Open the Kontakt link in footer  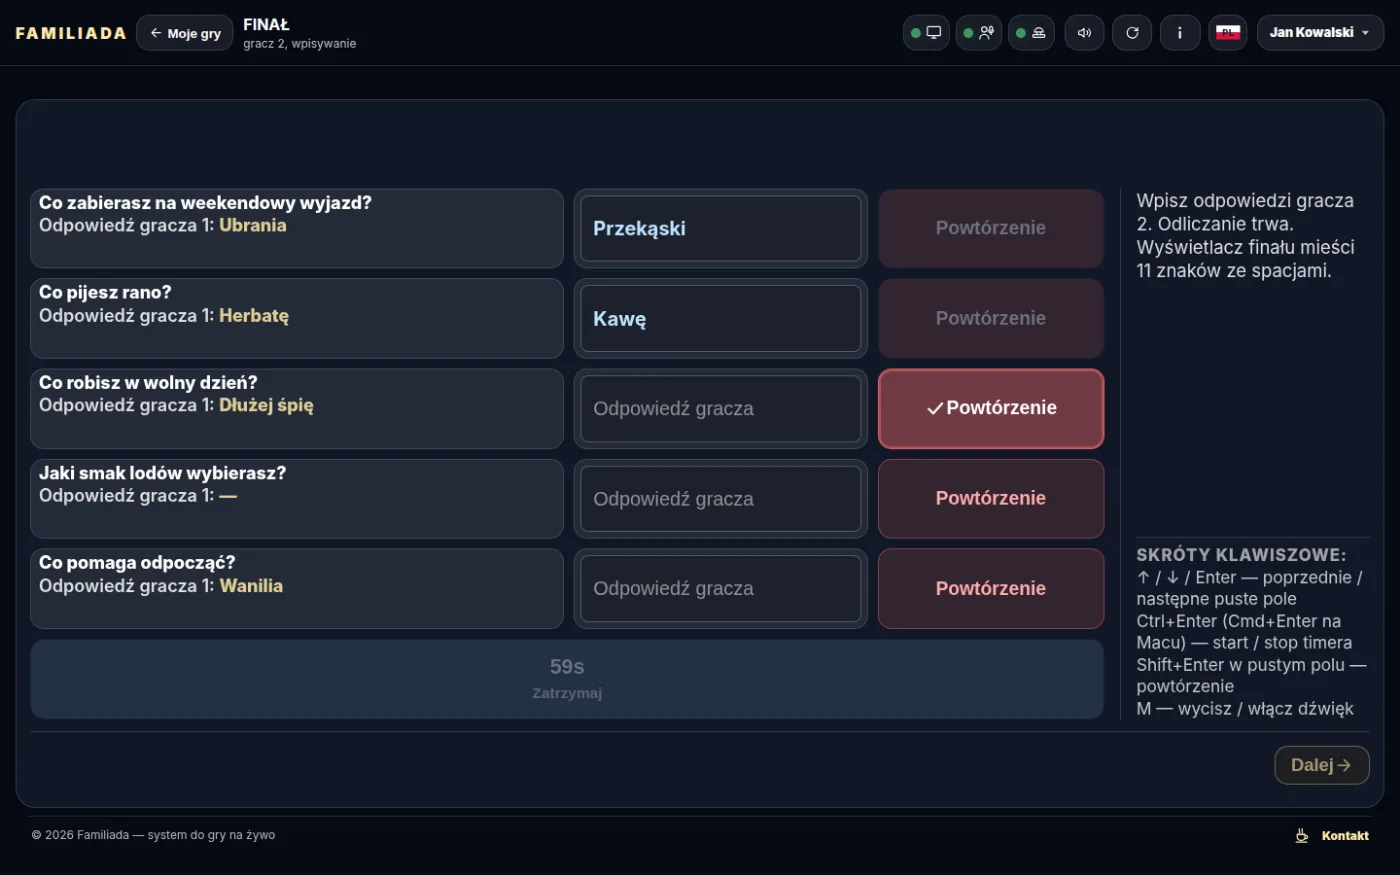tap(1345, 835)
